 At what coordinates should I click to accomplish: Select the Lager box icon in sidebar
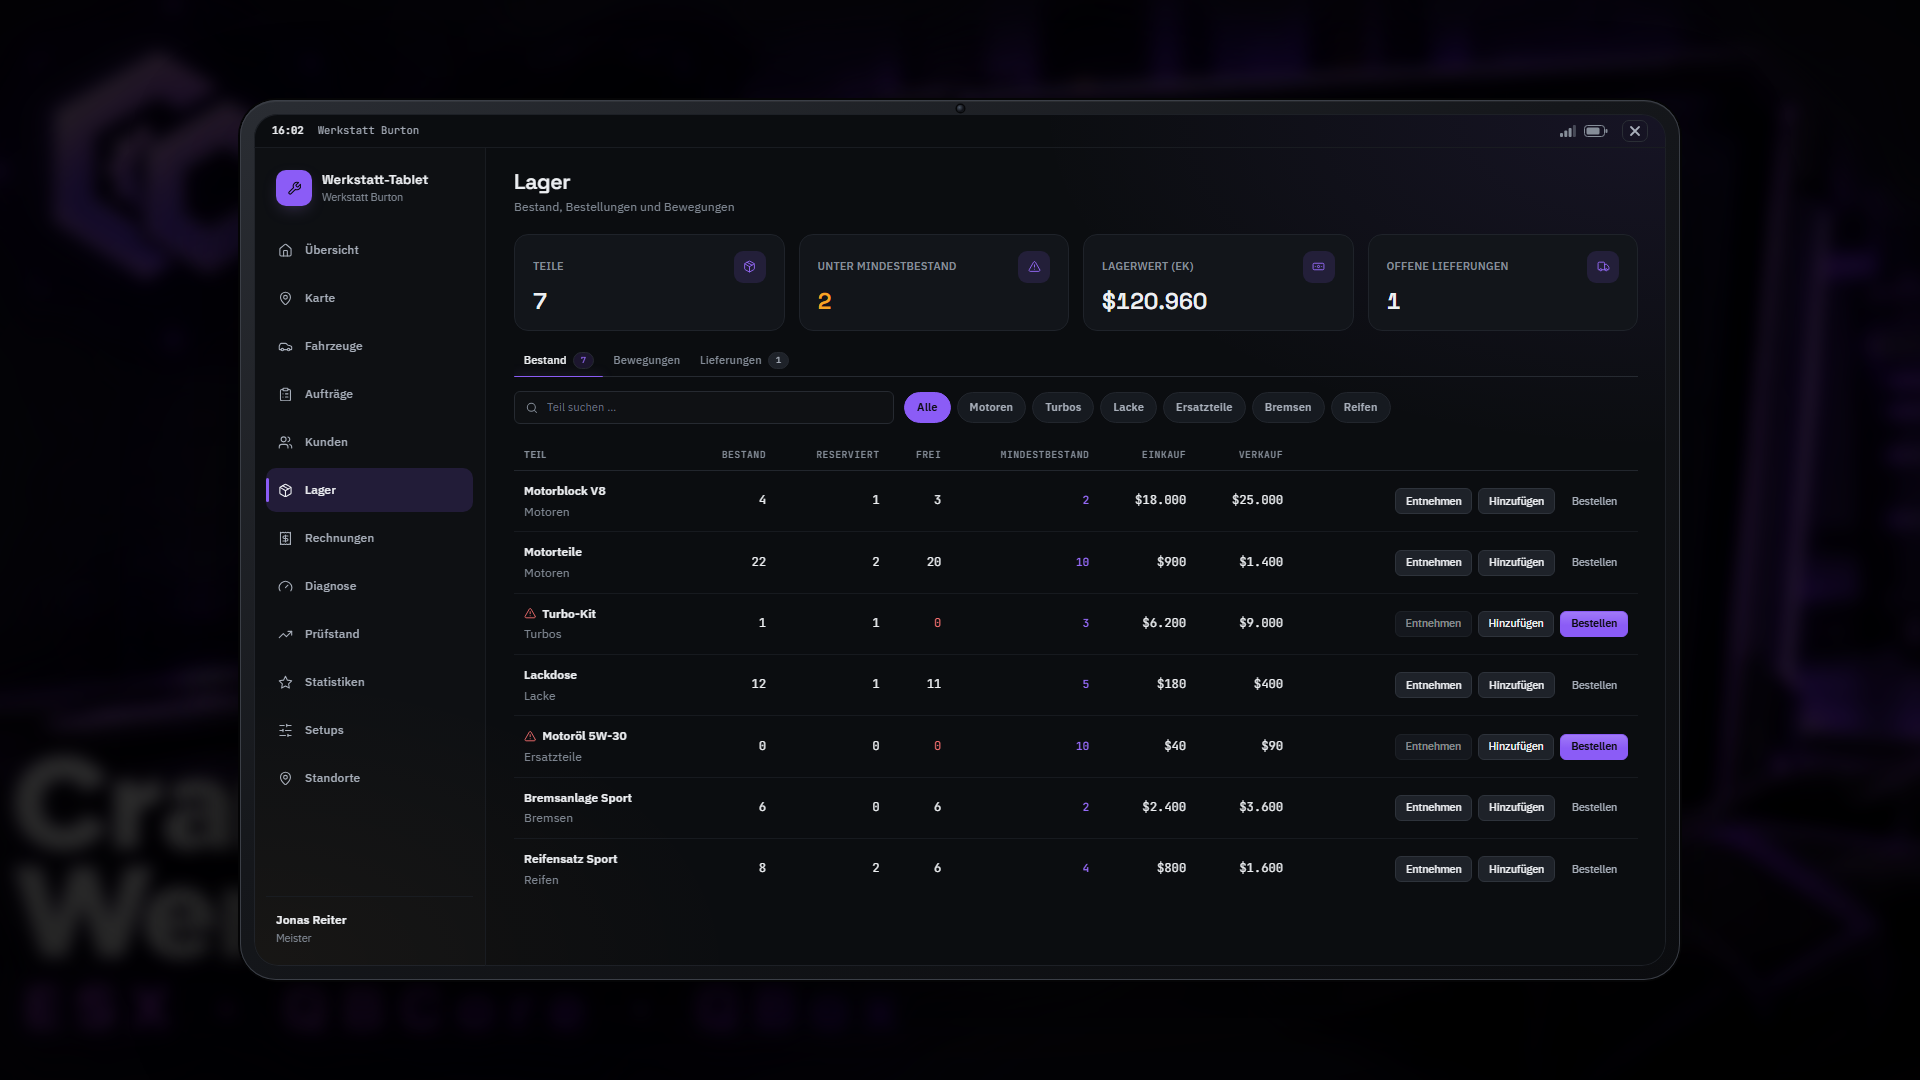pos(285,490)
